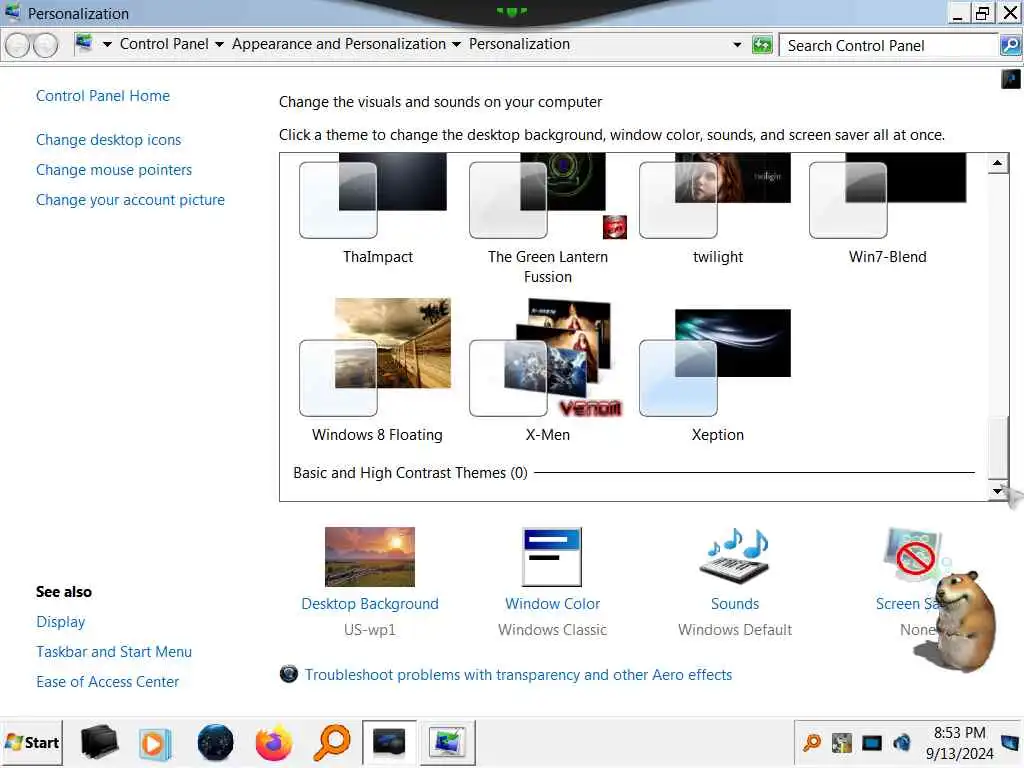This screenshot has width=1024, height=768.
Task: Select the Windows 8 Floating theme
Action: pyautogui.click(x=375, y=357)
